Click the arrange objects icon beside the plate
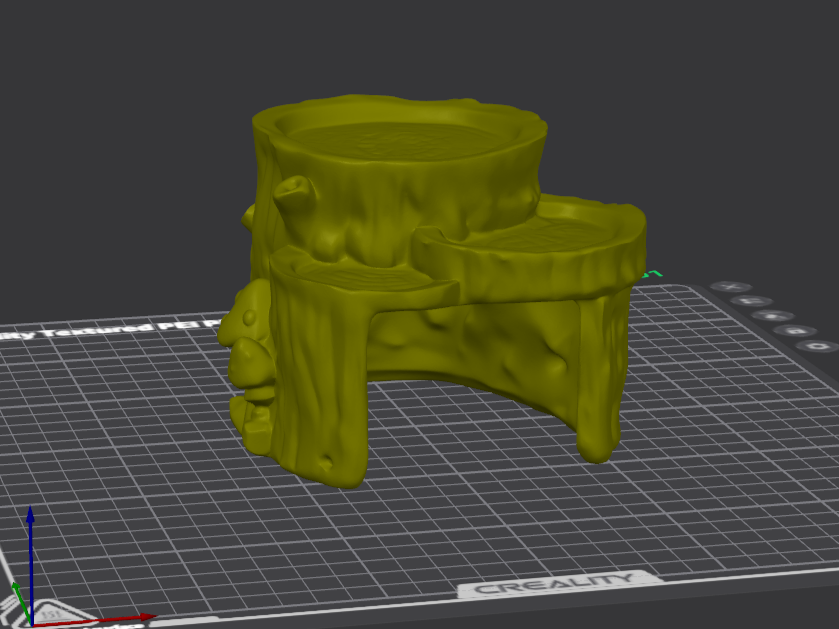Image resolution: width=839 pixels, height=629 pixels. click(773, 316)
